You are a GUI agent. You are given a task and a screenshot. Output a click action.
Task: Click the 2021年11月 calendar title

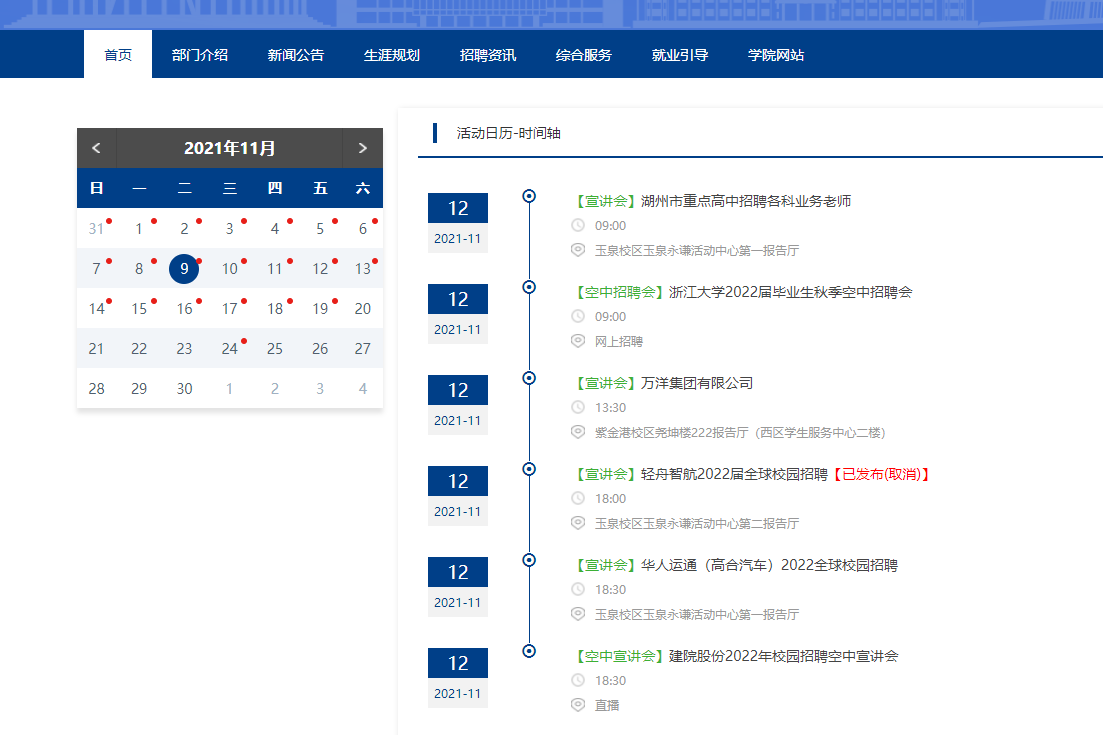[x=229, y=148]
